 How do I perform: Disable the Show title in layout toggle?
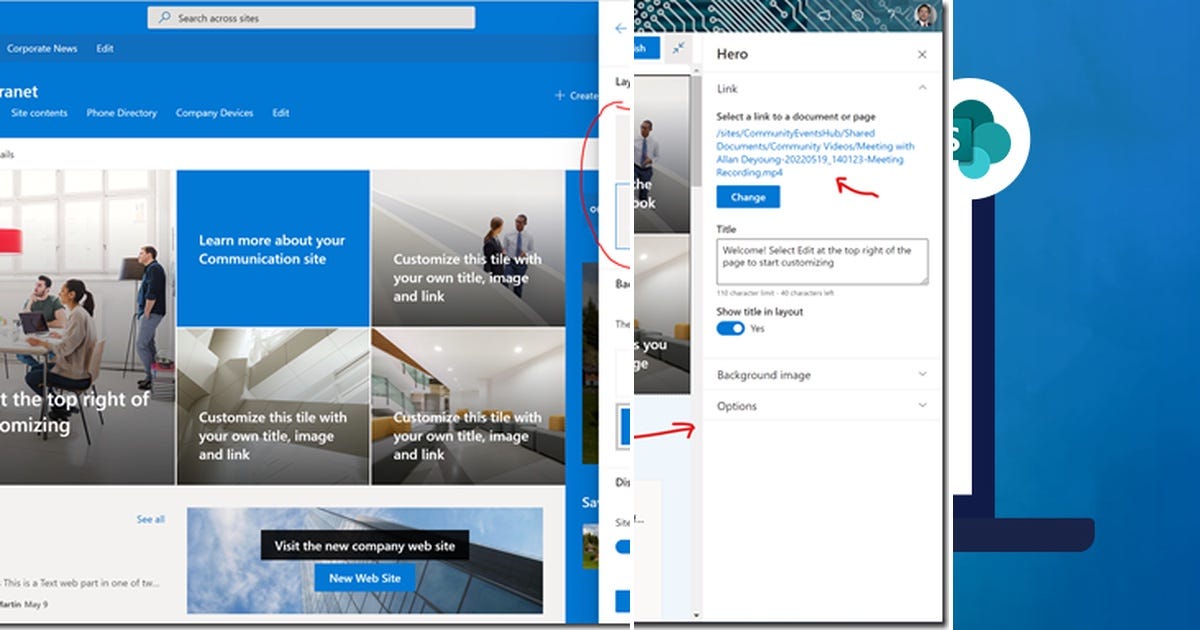coord(731,328)
